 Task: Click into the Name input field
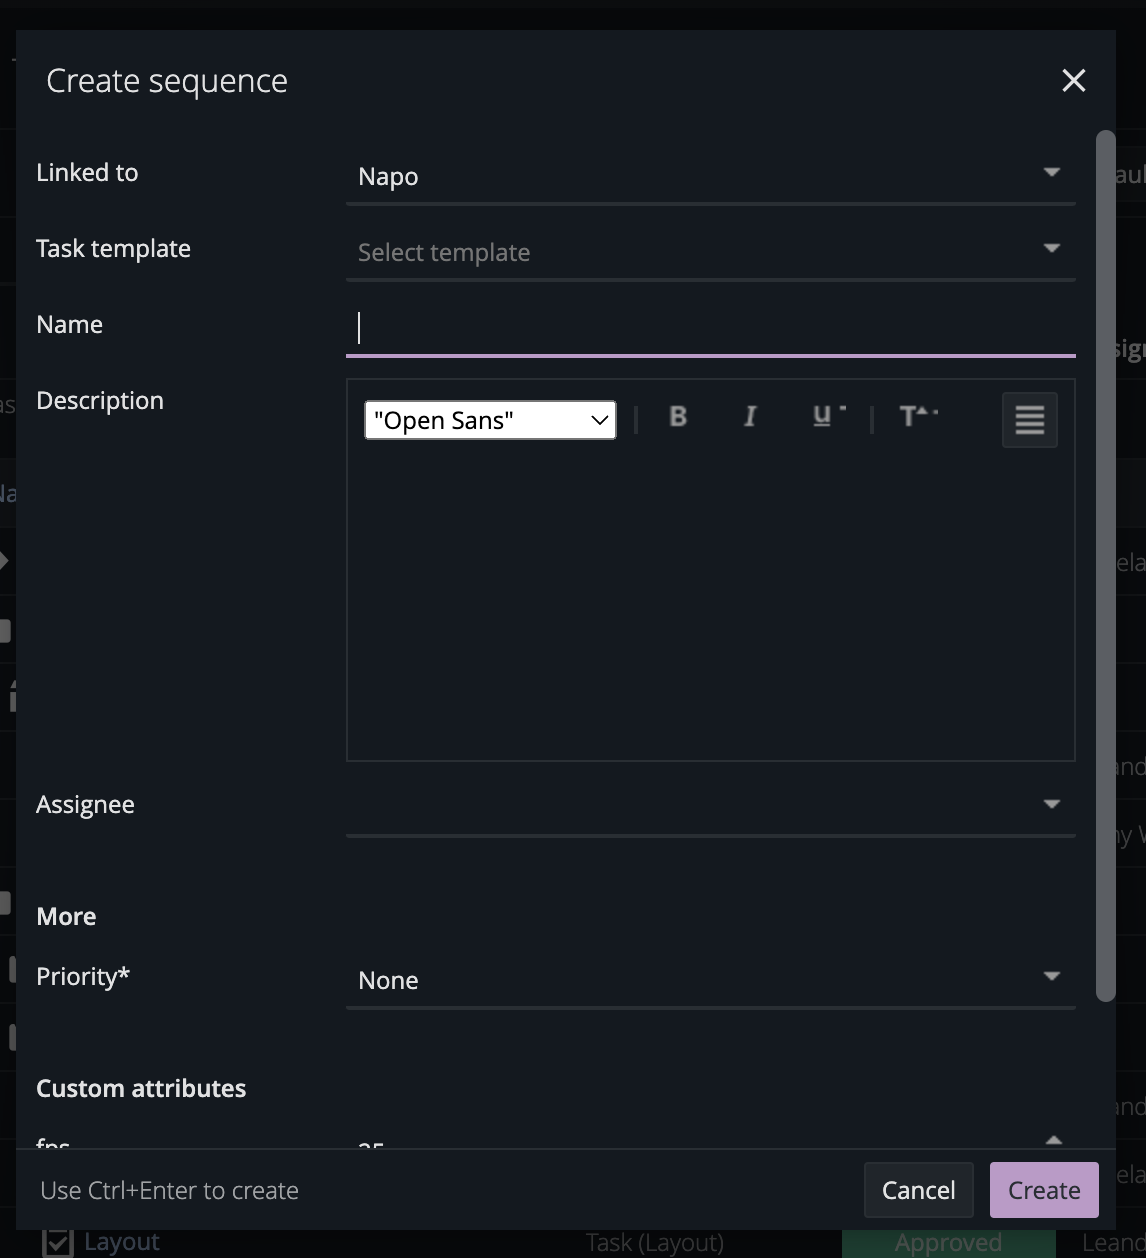pos(710,328)
